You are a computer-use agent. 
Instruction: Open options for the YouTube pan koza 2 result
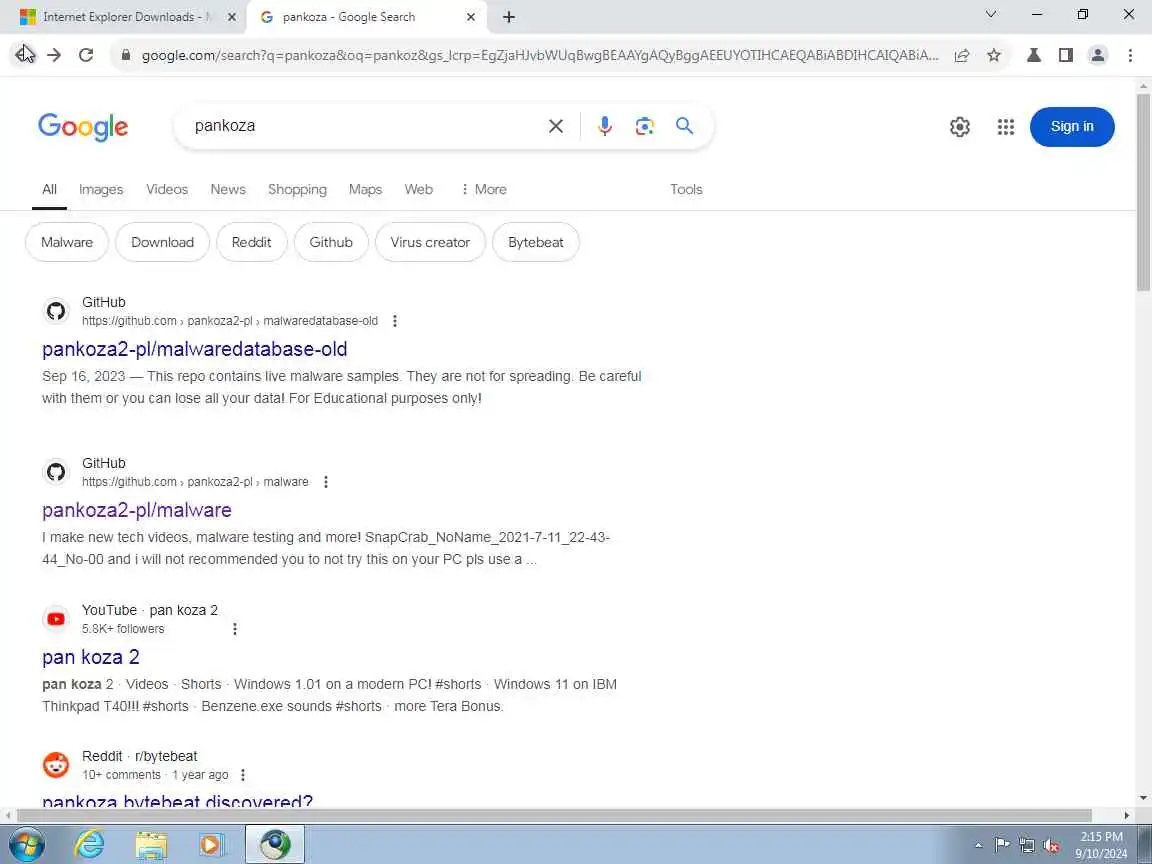point(234,629)
